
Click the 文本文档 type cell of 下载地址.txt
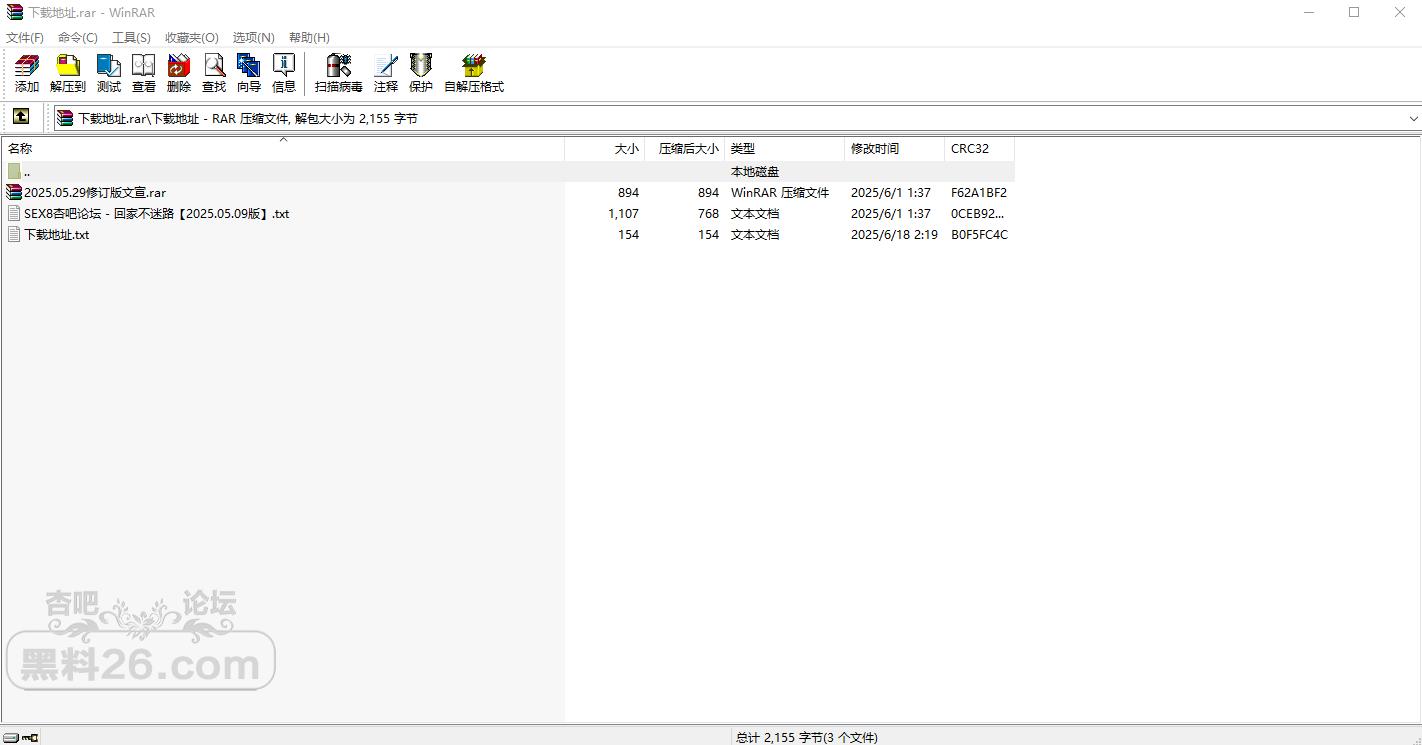tap(755, 234)
